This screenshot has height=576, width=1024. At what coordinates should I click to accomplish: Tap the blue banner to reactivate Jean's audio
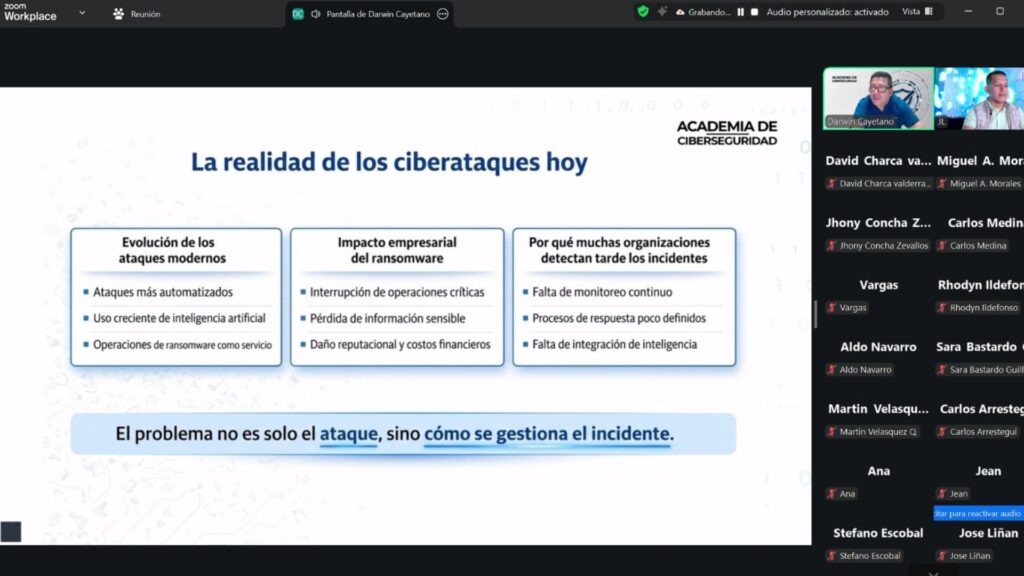[978, 513]
